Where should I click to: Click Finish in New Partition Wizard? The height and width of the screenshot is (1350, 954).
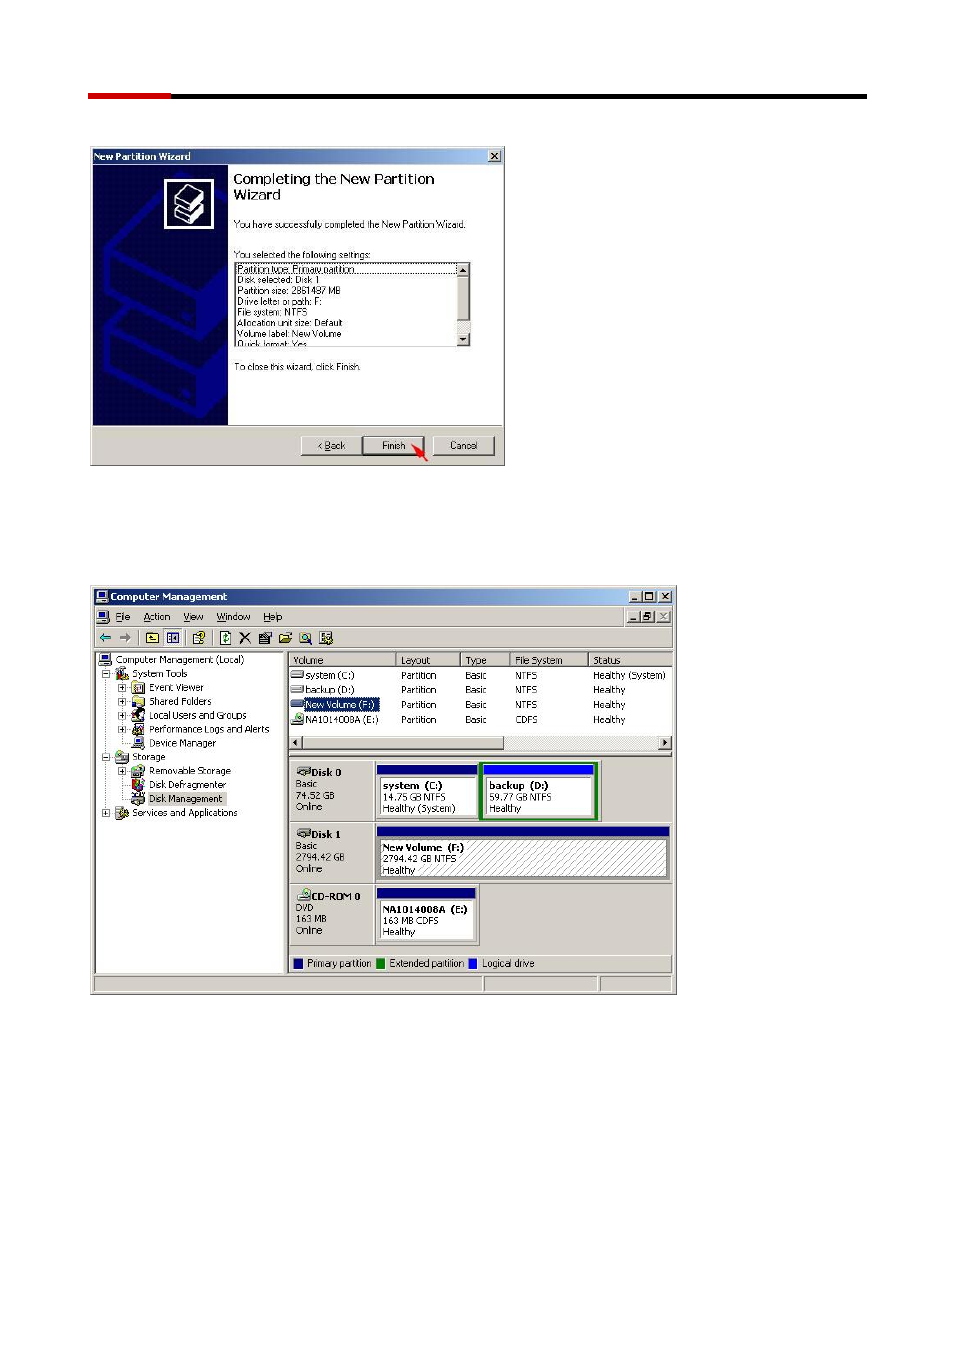[x=393, y=446]
